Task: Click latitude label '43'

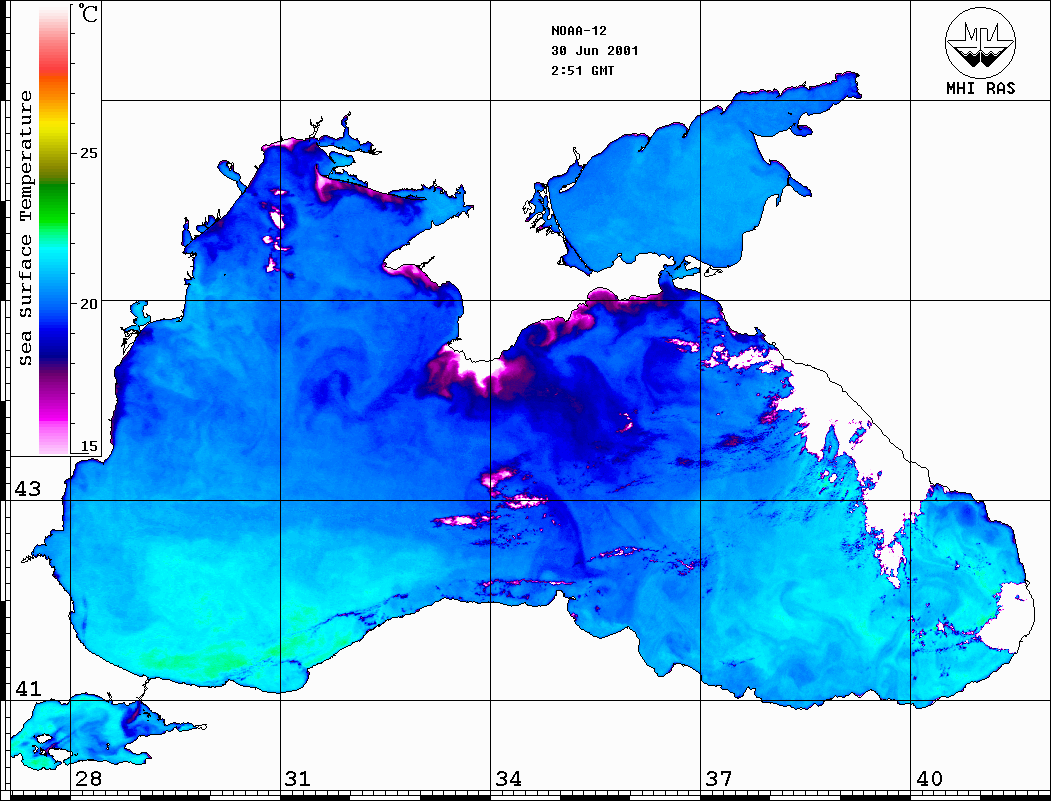Action: pyautogui.click(x=27, y=489)
